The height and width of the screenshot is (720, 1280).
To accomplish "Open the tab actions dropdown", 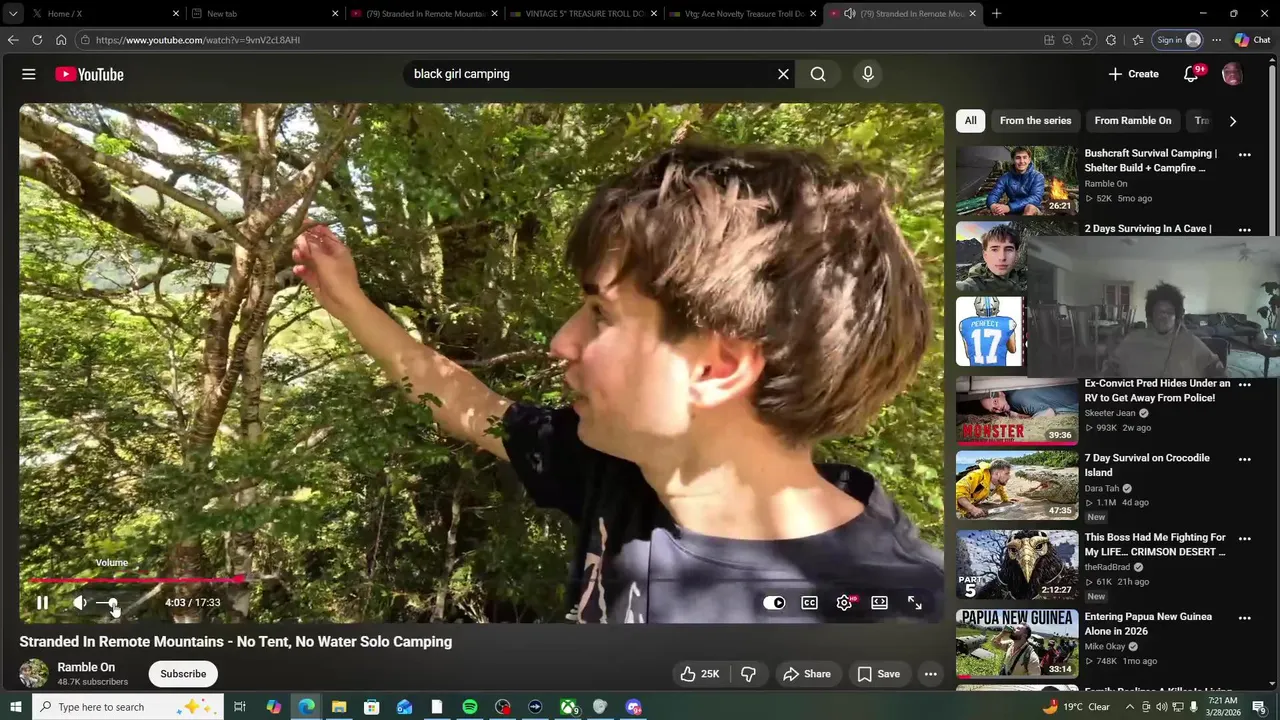I will (13, 14).
